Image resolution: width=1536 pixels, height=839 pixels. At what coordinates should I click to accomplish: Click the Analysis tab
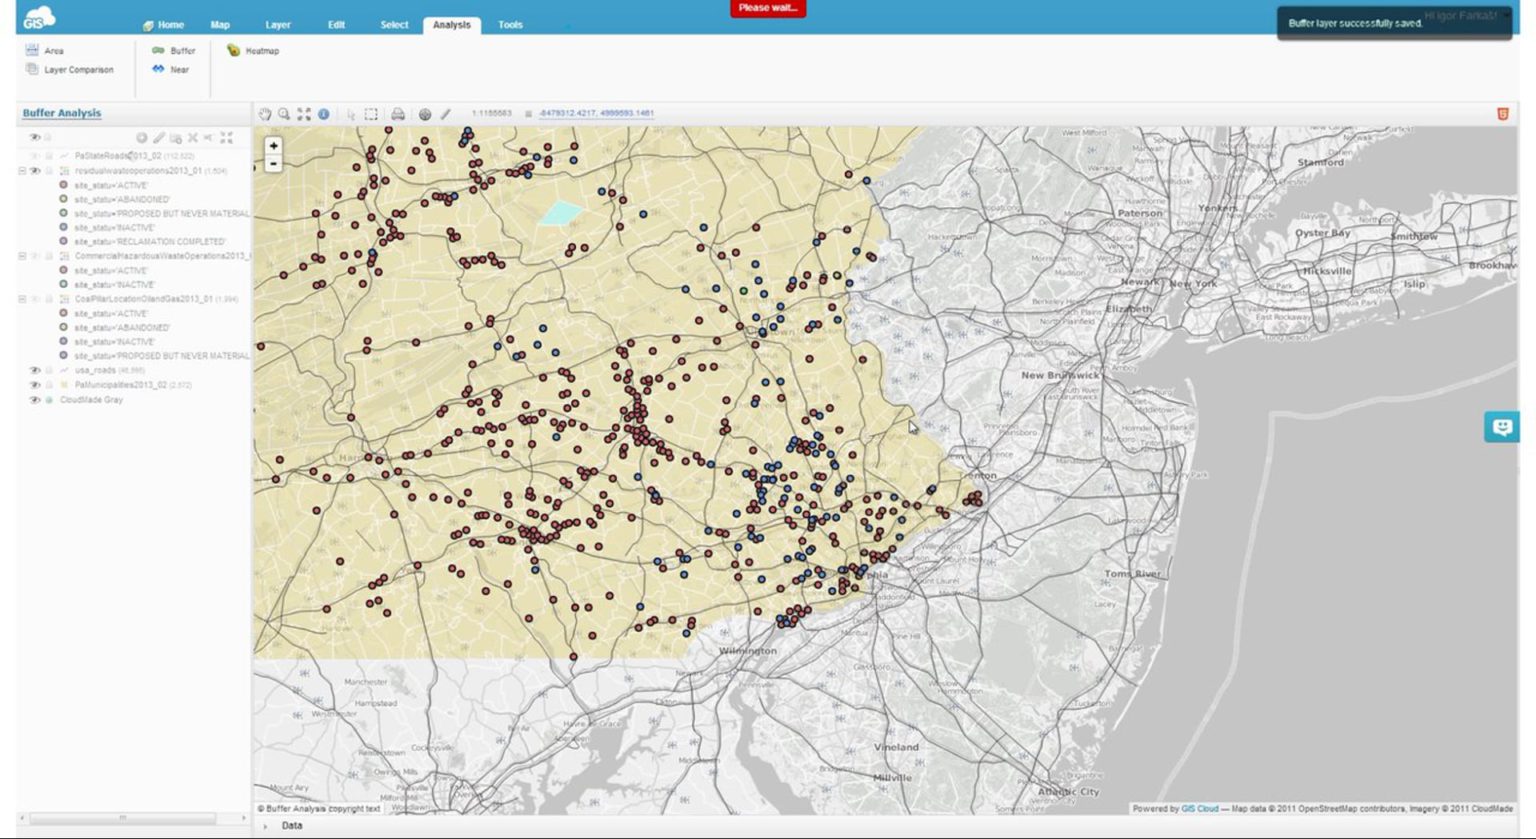click(x=452, y=25)
